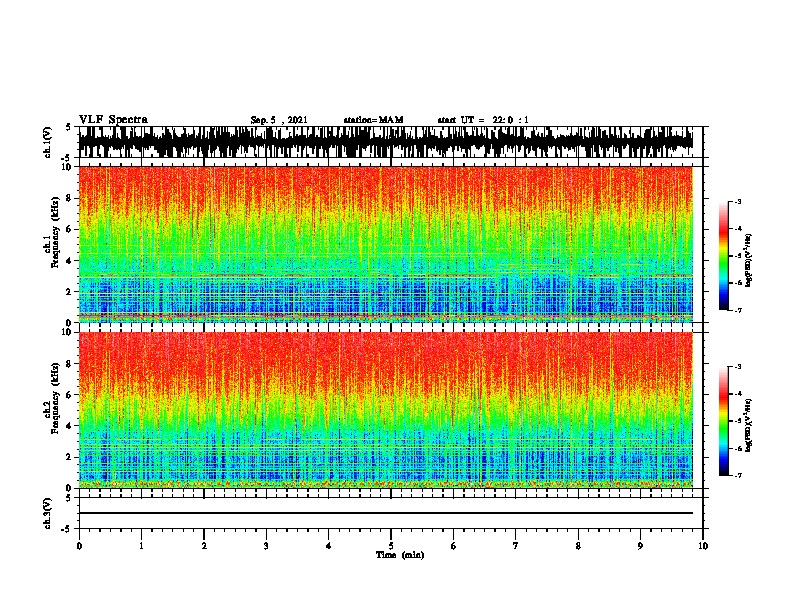Screen dimensions: 792x612
Task: Click time axis tick label '5'
Action: 391,546
